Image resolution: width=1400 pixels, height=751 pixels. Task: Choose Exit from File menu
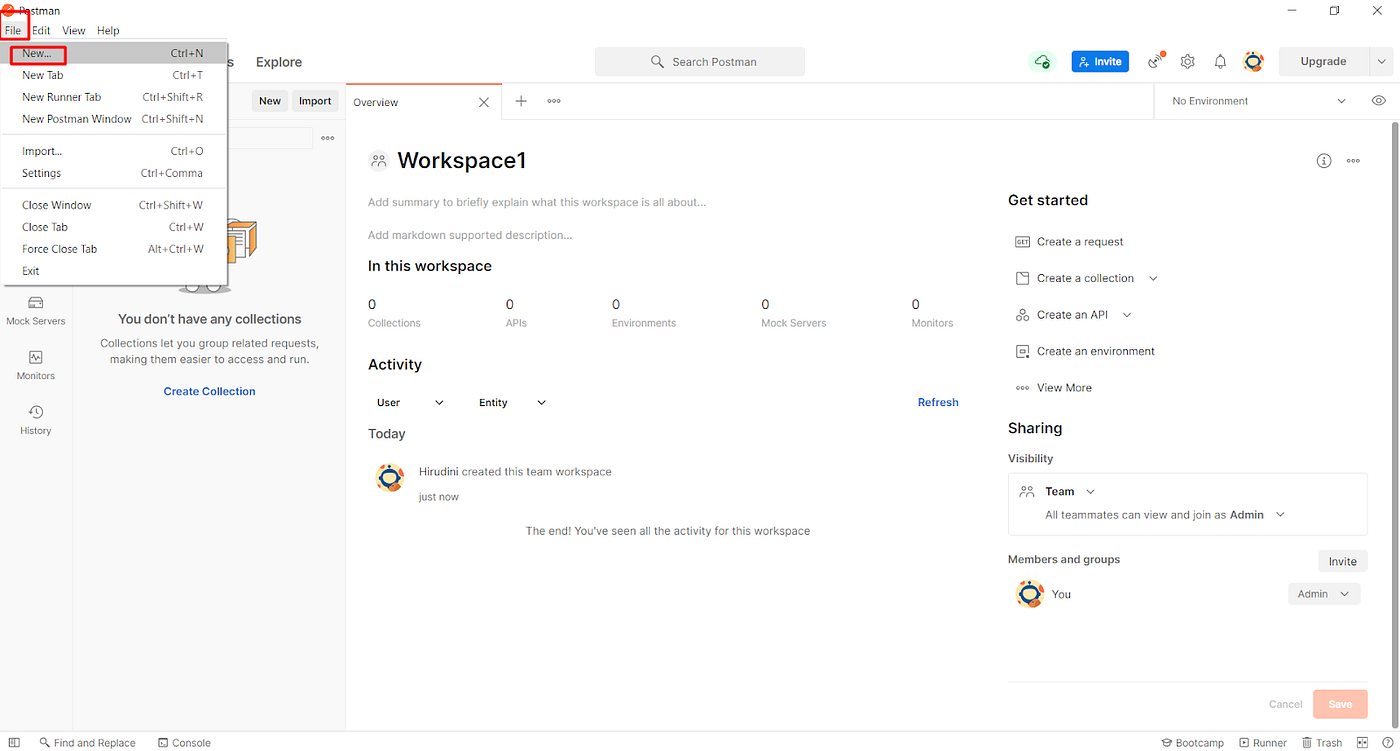point(114,271)
